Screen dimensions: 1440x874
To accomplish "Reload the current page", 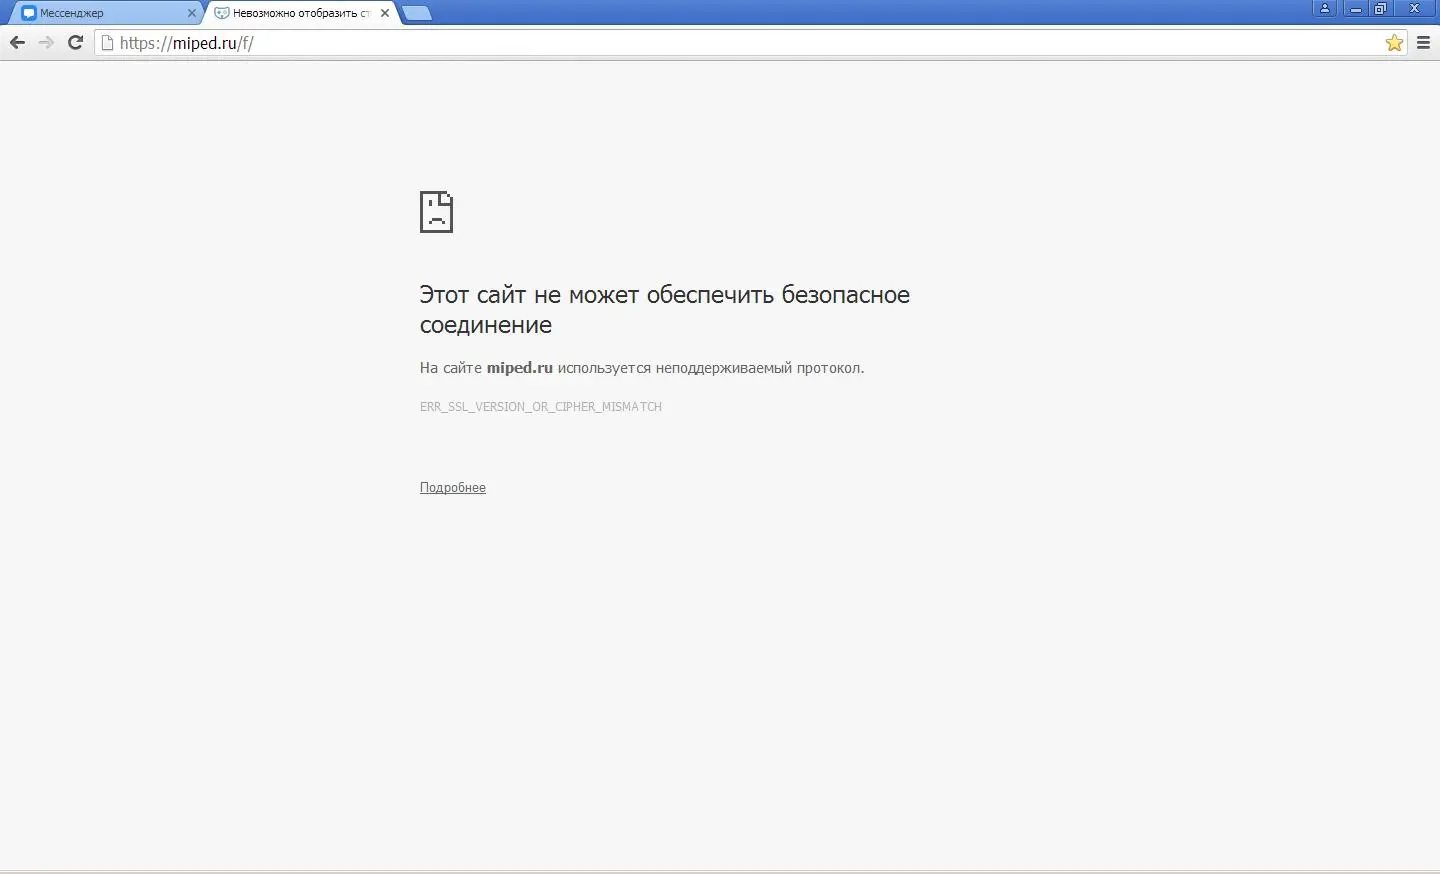I will (75, 43).
